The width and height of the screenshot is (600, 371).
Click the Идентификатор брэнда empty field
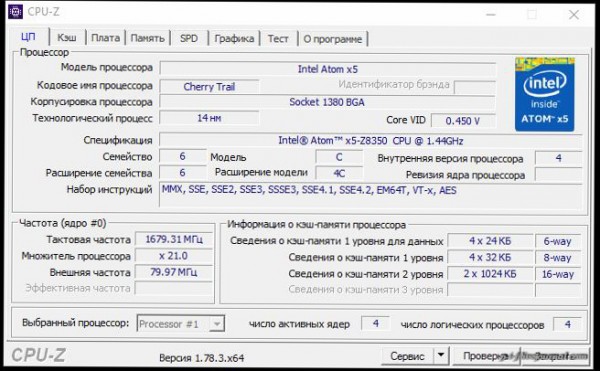pyautogui.click(x=474, y=87)
